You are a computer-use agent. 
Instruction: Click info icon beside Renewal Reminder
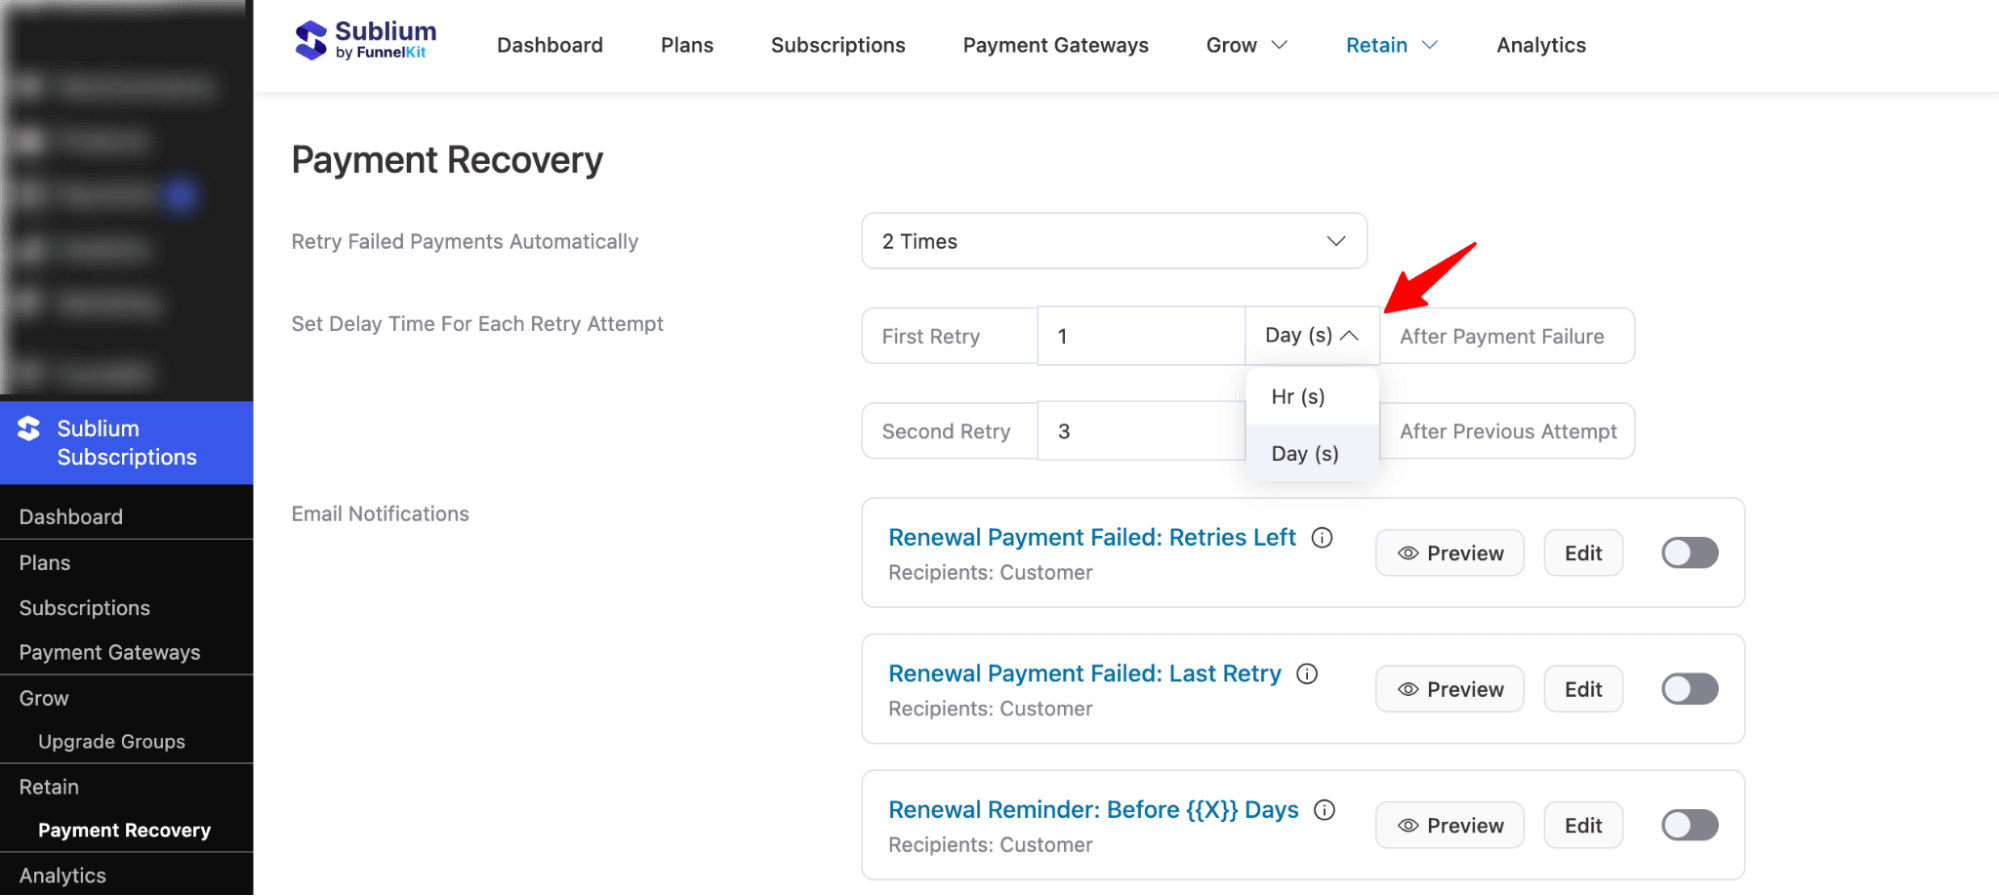[x=1325, y=810]
